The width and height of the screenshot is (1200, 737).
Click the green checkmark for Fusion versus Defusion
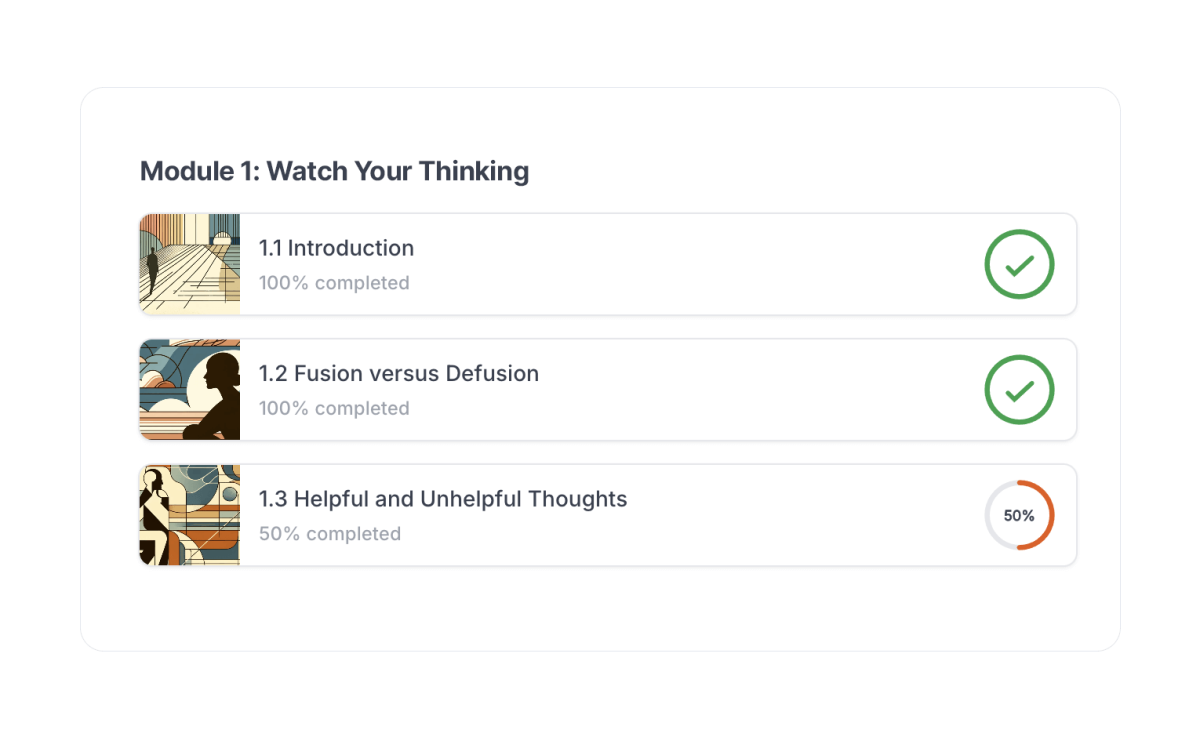[1019, 390]
